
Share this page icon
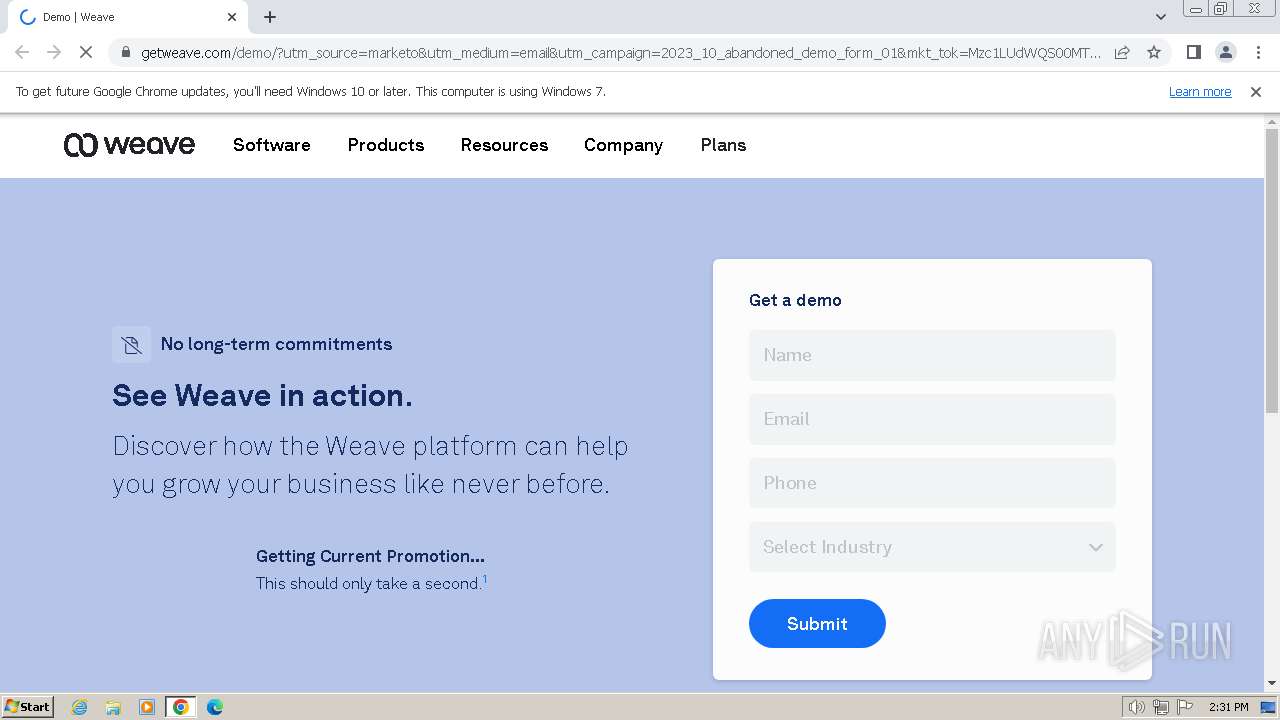point(1122,52)
